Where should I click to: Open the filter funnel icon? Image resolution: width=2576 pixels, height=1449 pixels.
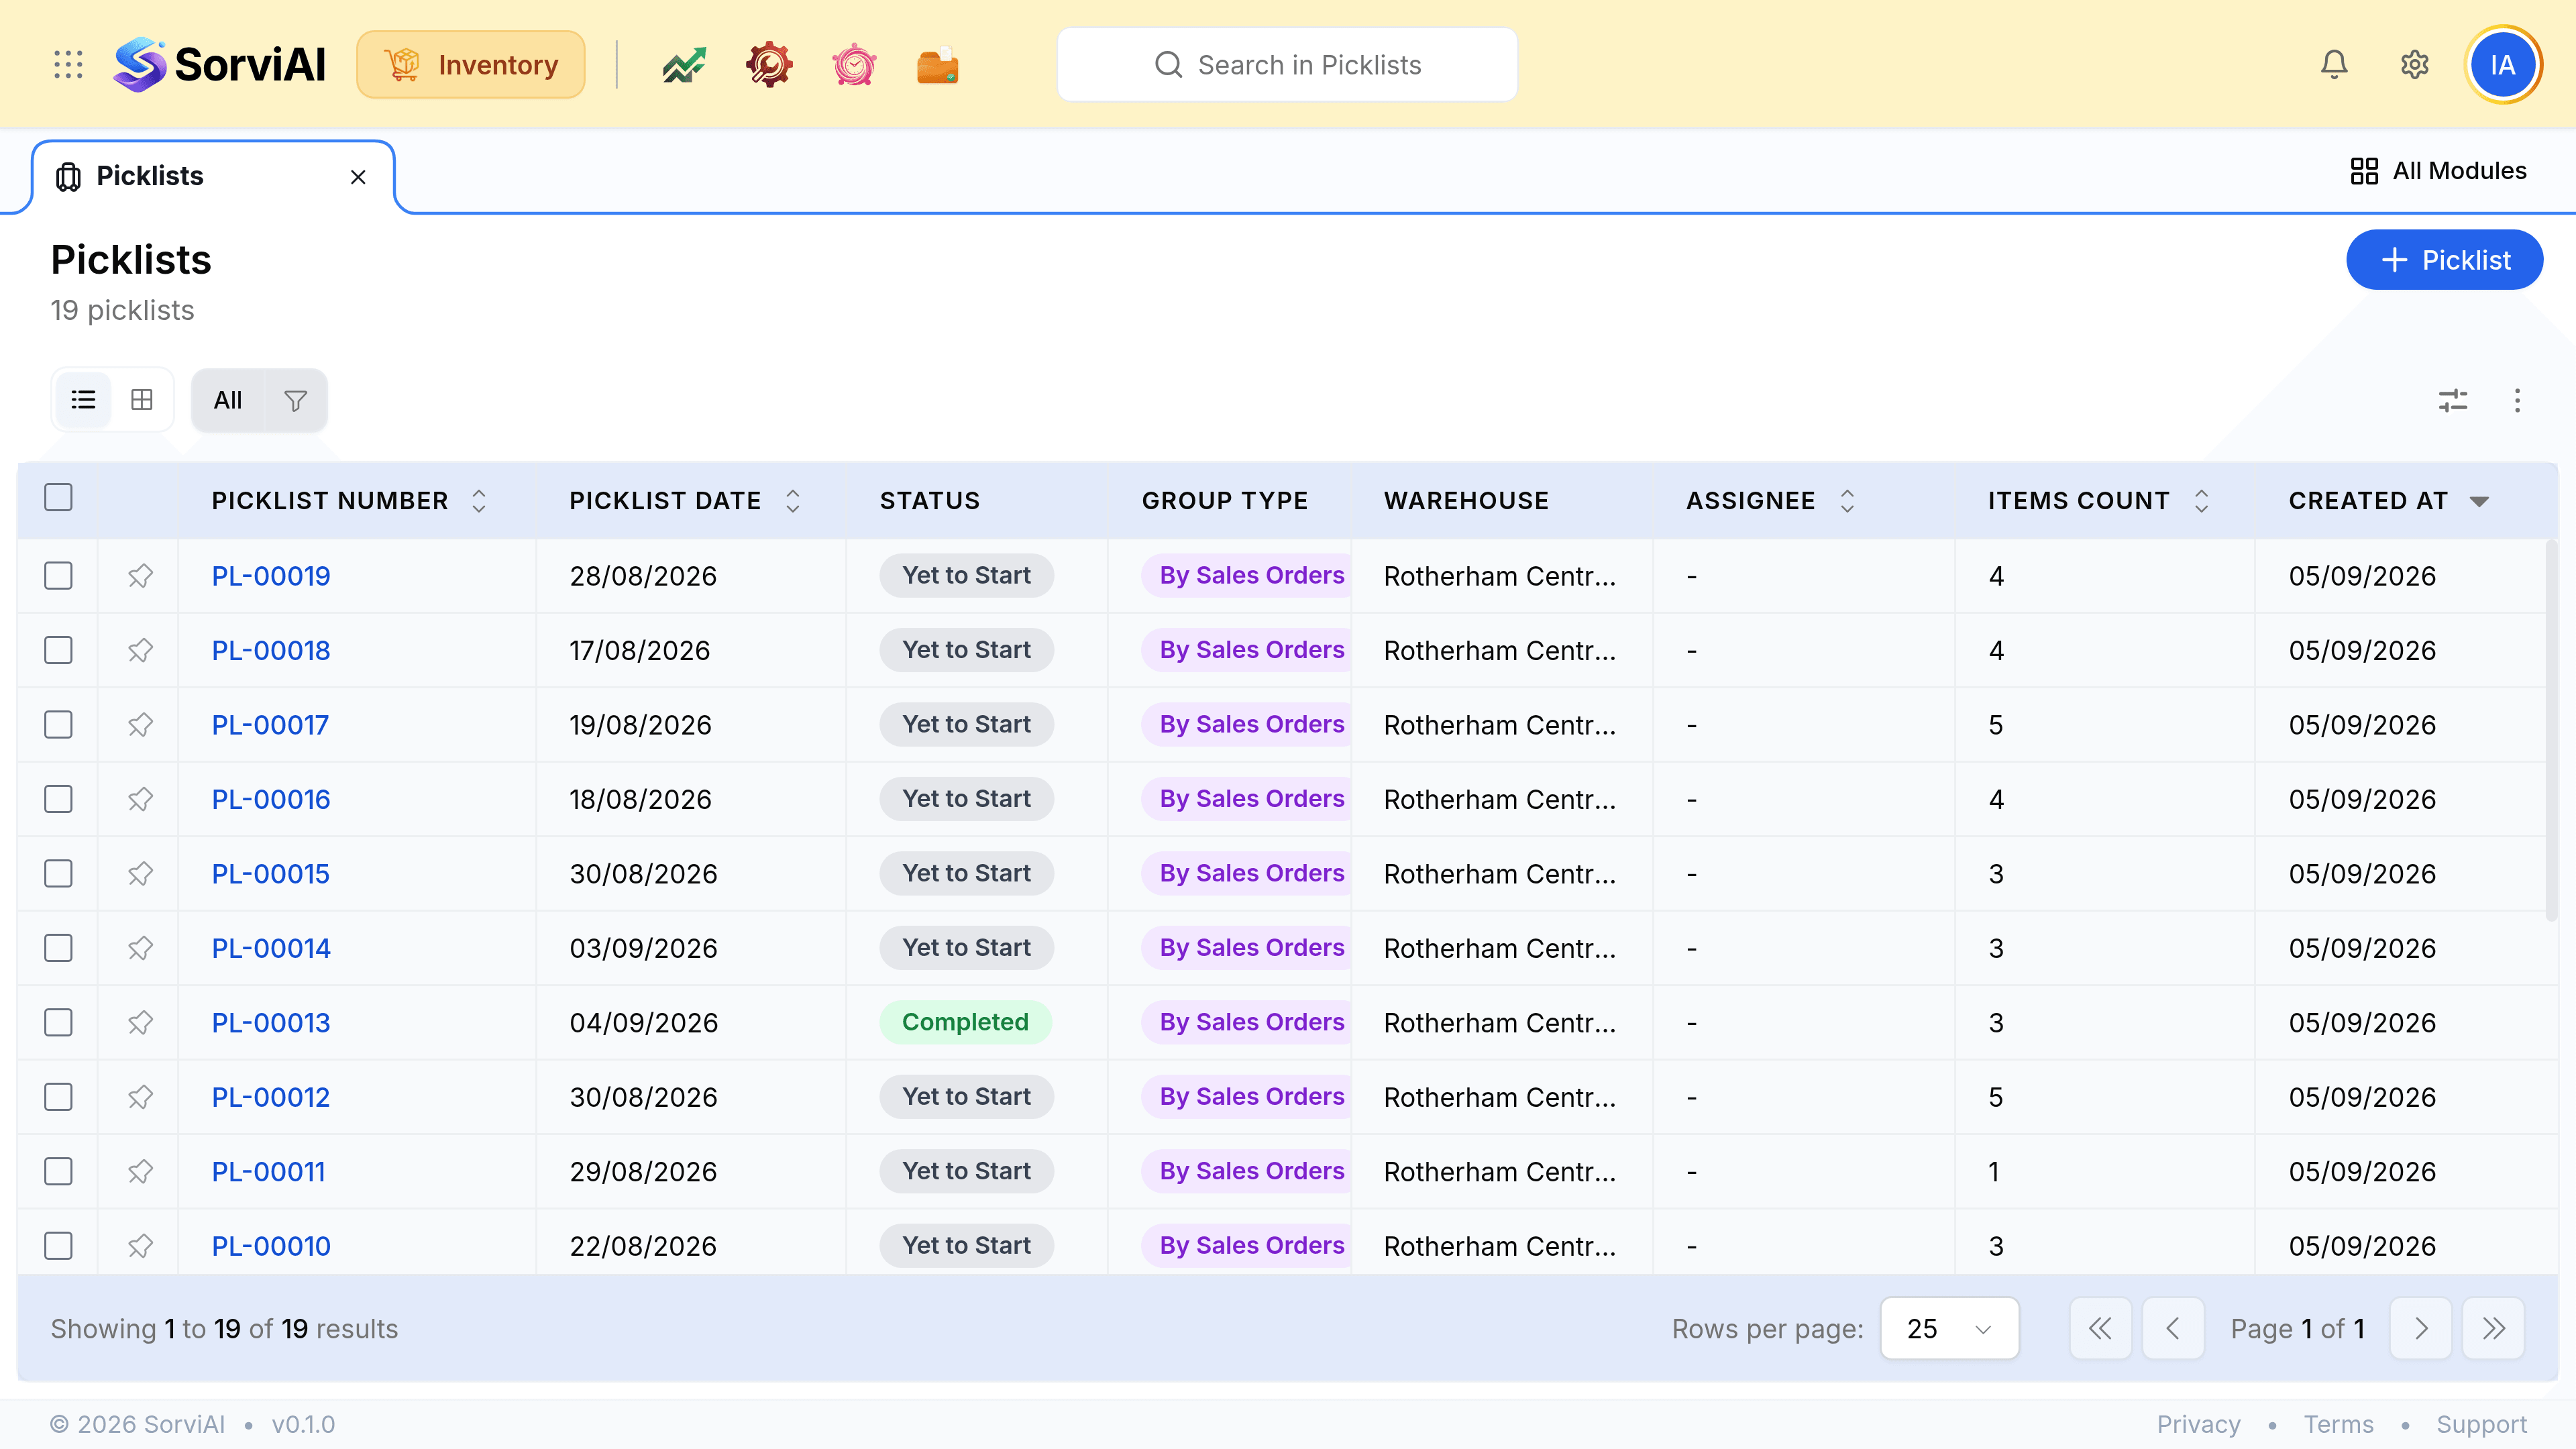point(295,401)
